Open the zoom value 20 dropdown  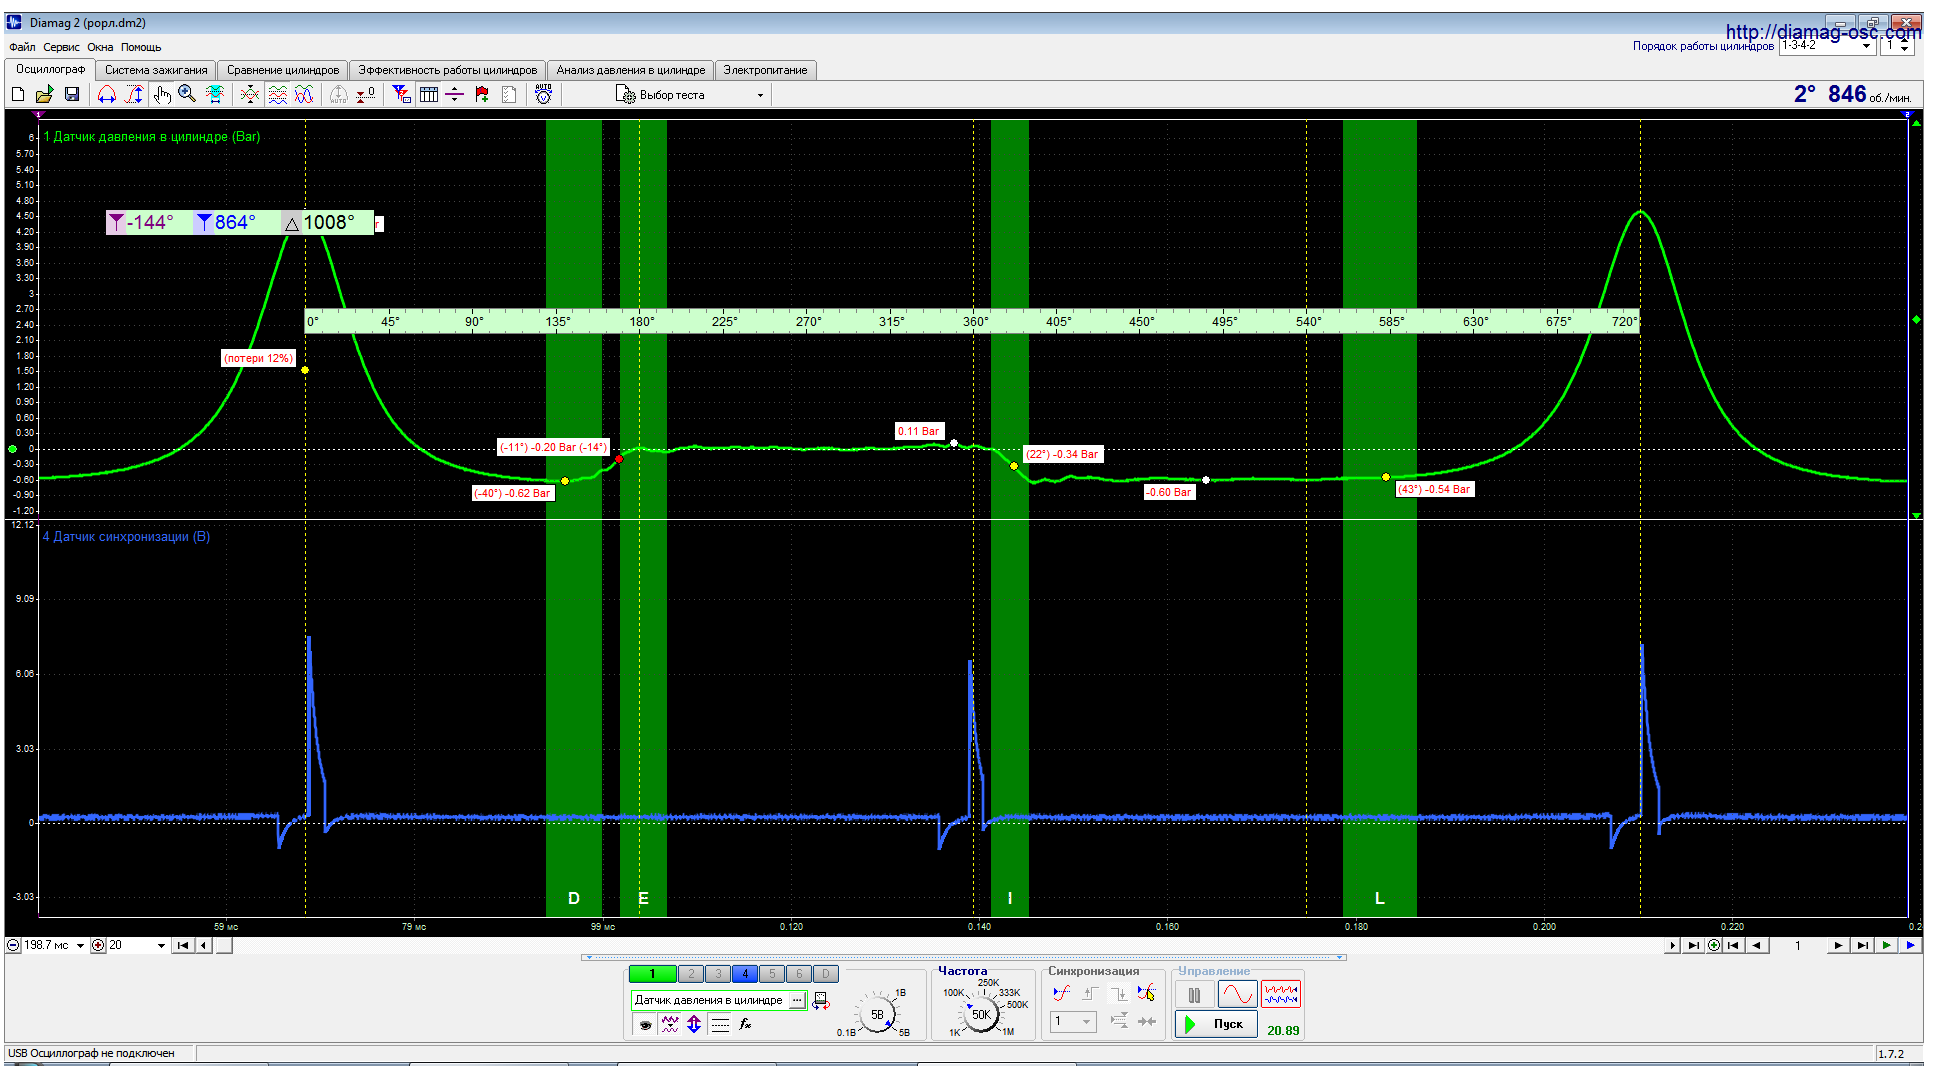click(x=137, y=945)
